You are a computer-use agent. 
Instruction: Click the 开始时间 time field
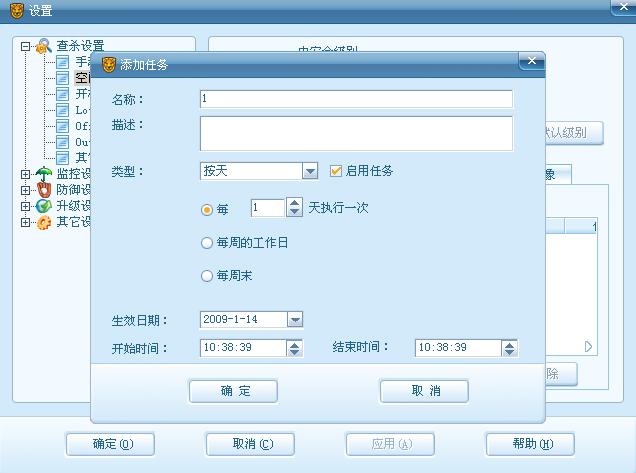click(x=243, y=348)
